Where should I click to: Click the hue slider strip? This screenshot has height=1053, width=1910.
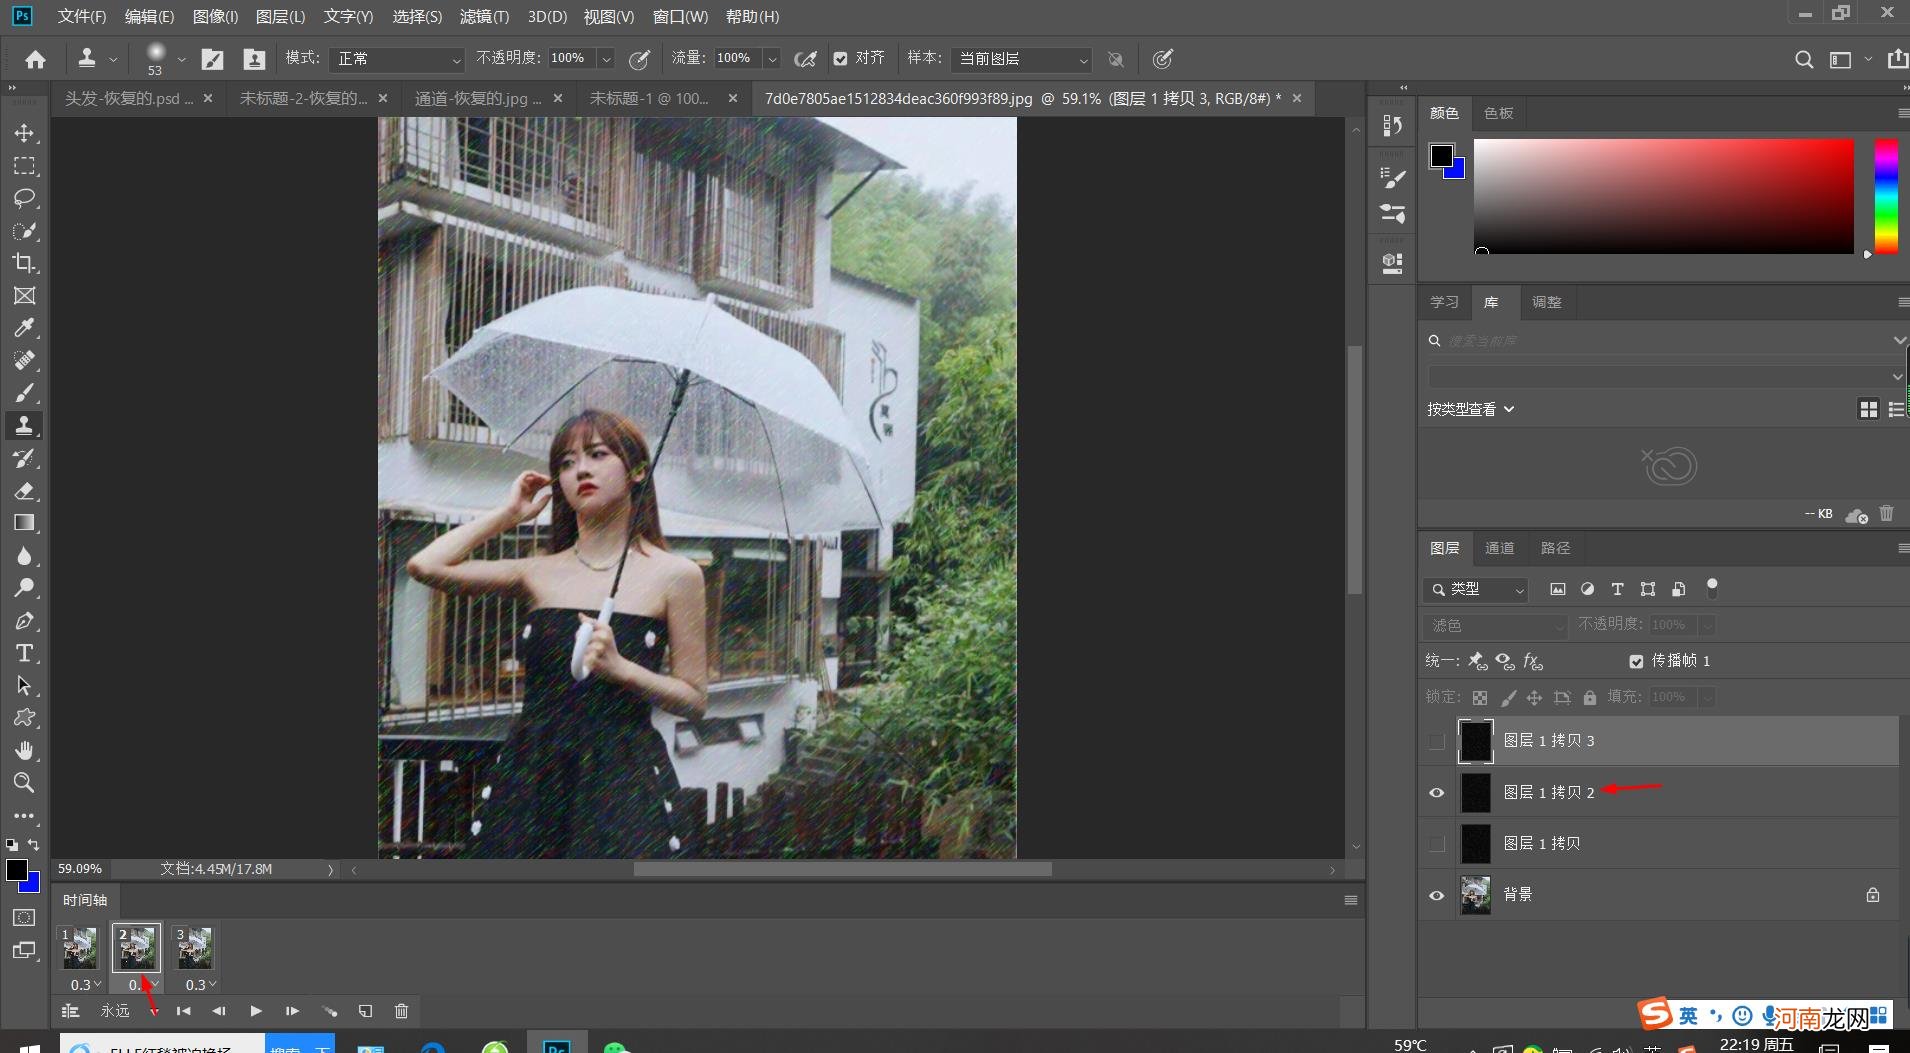point(1885,196)
